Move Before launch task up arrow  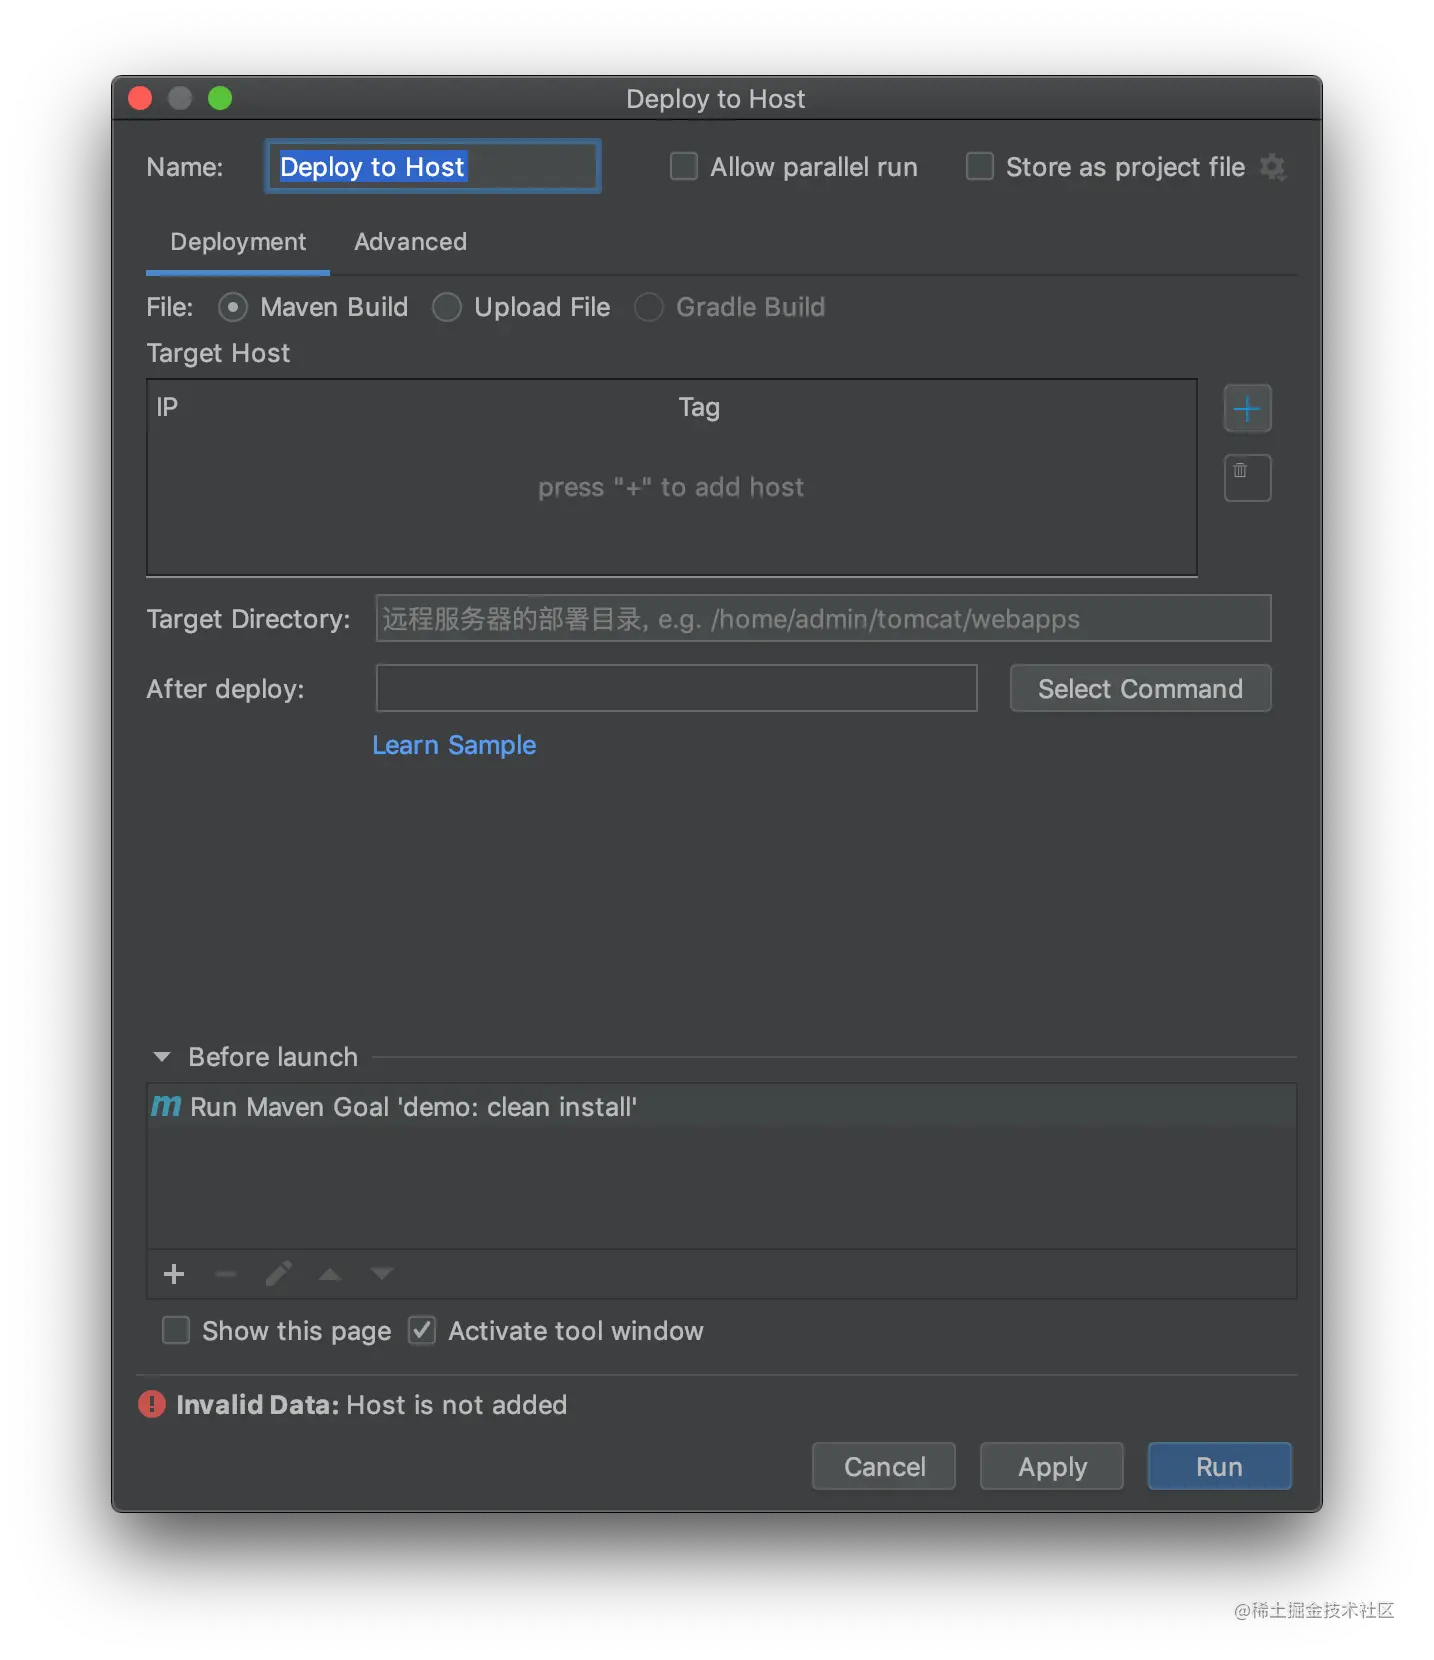pos(330,1274)
